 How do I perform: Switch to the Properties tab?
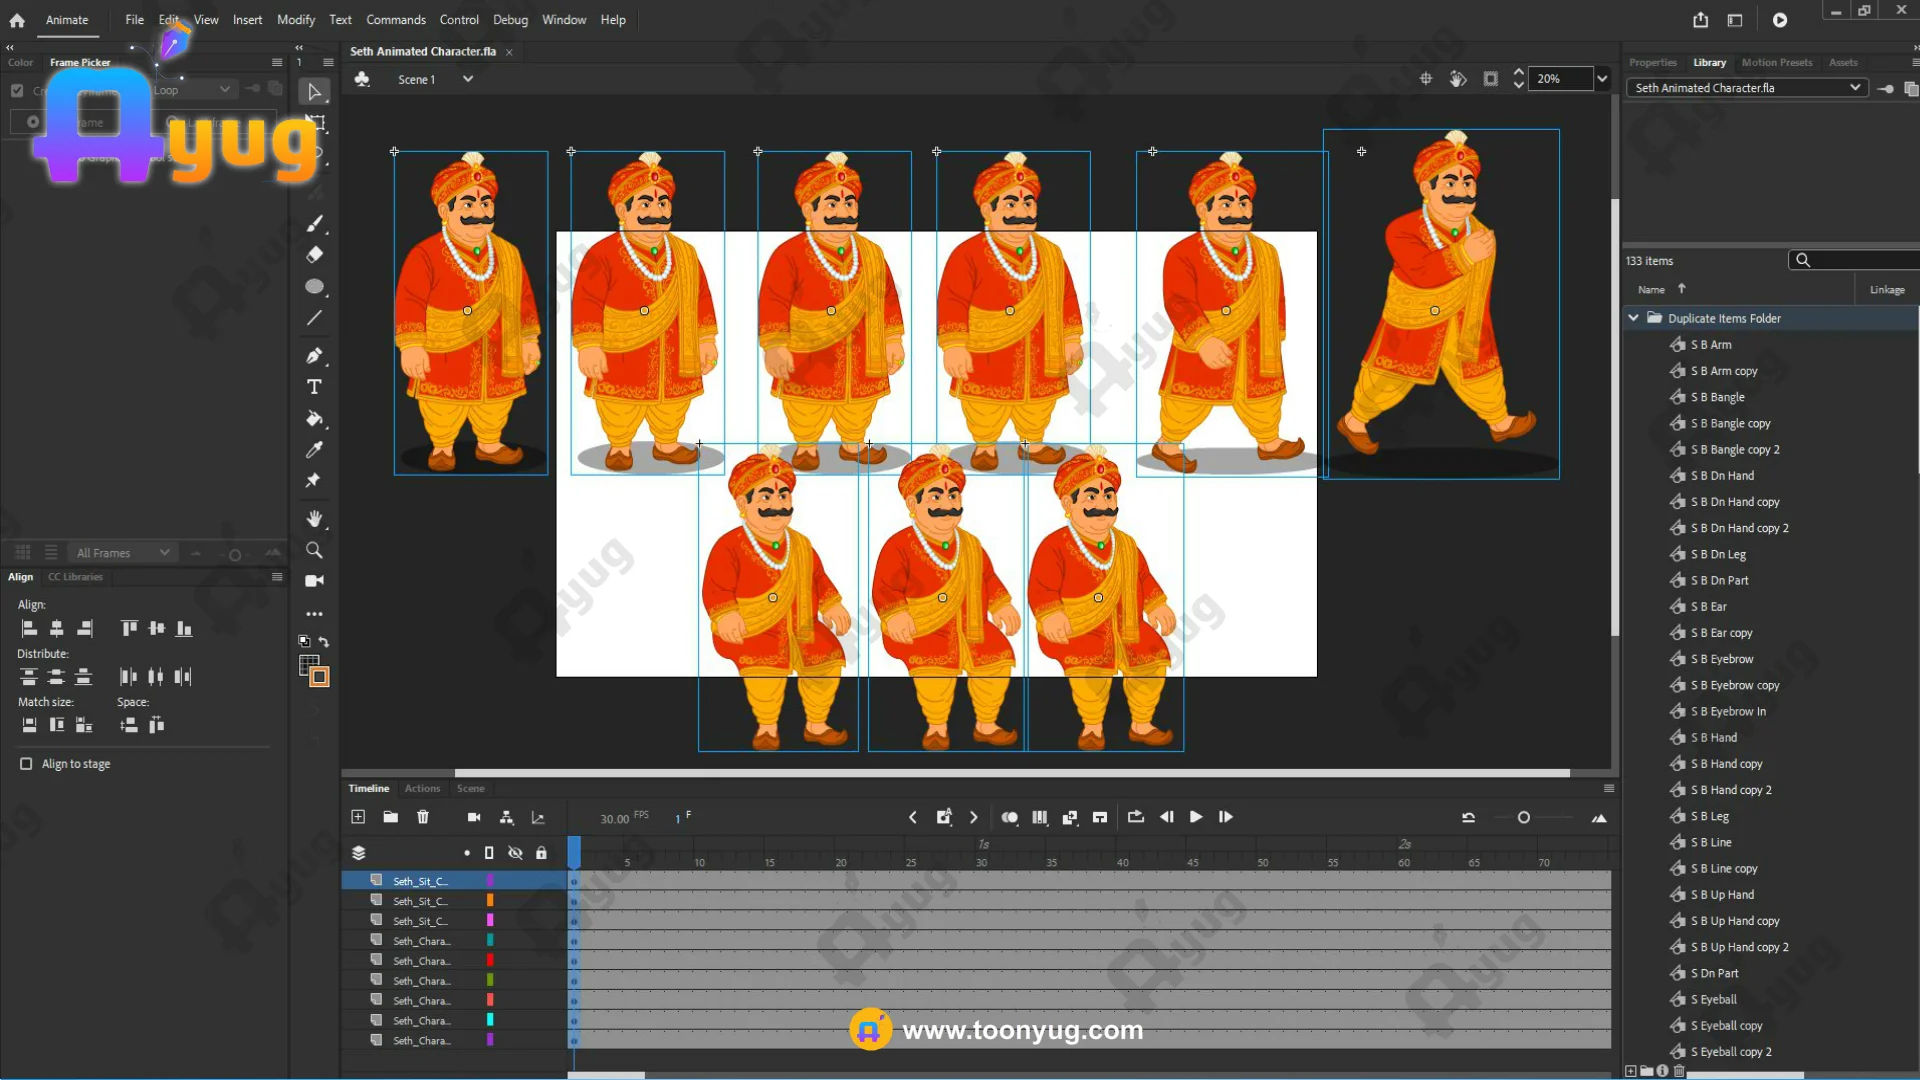pos(1652,62)
